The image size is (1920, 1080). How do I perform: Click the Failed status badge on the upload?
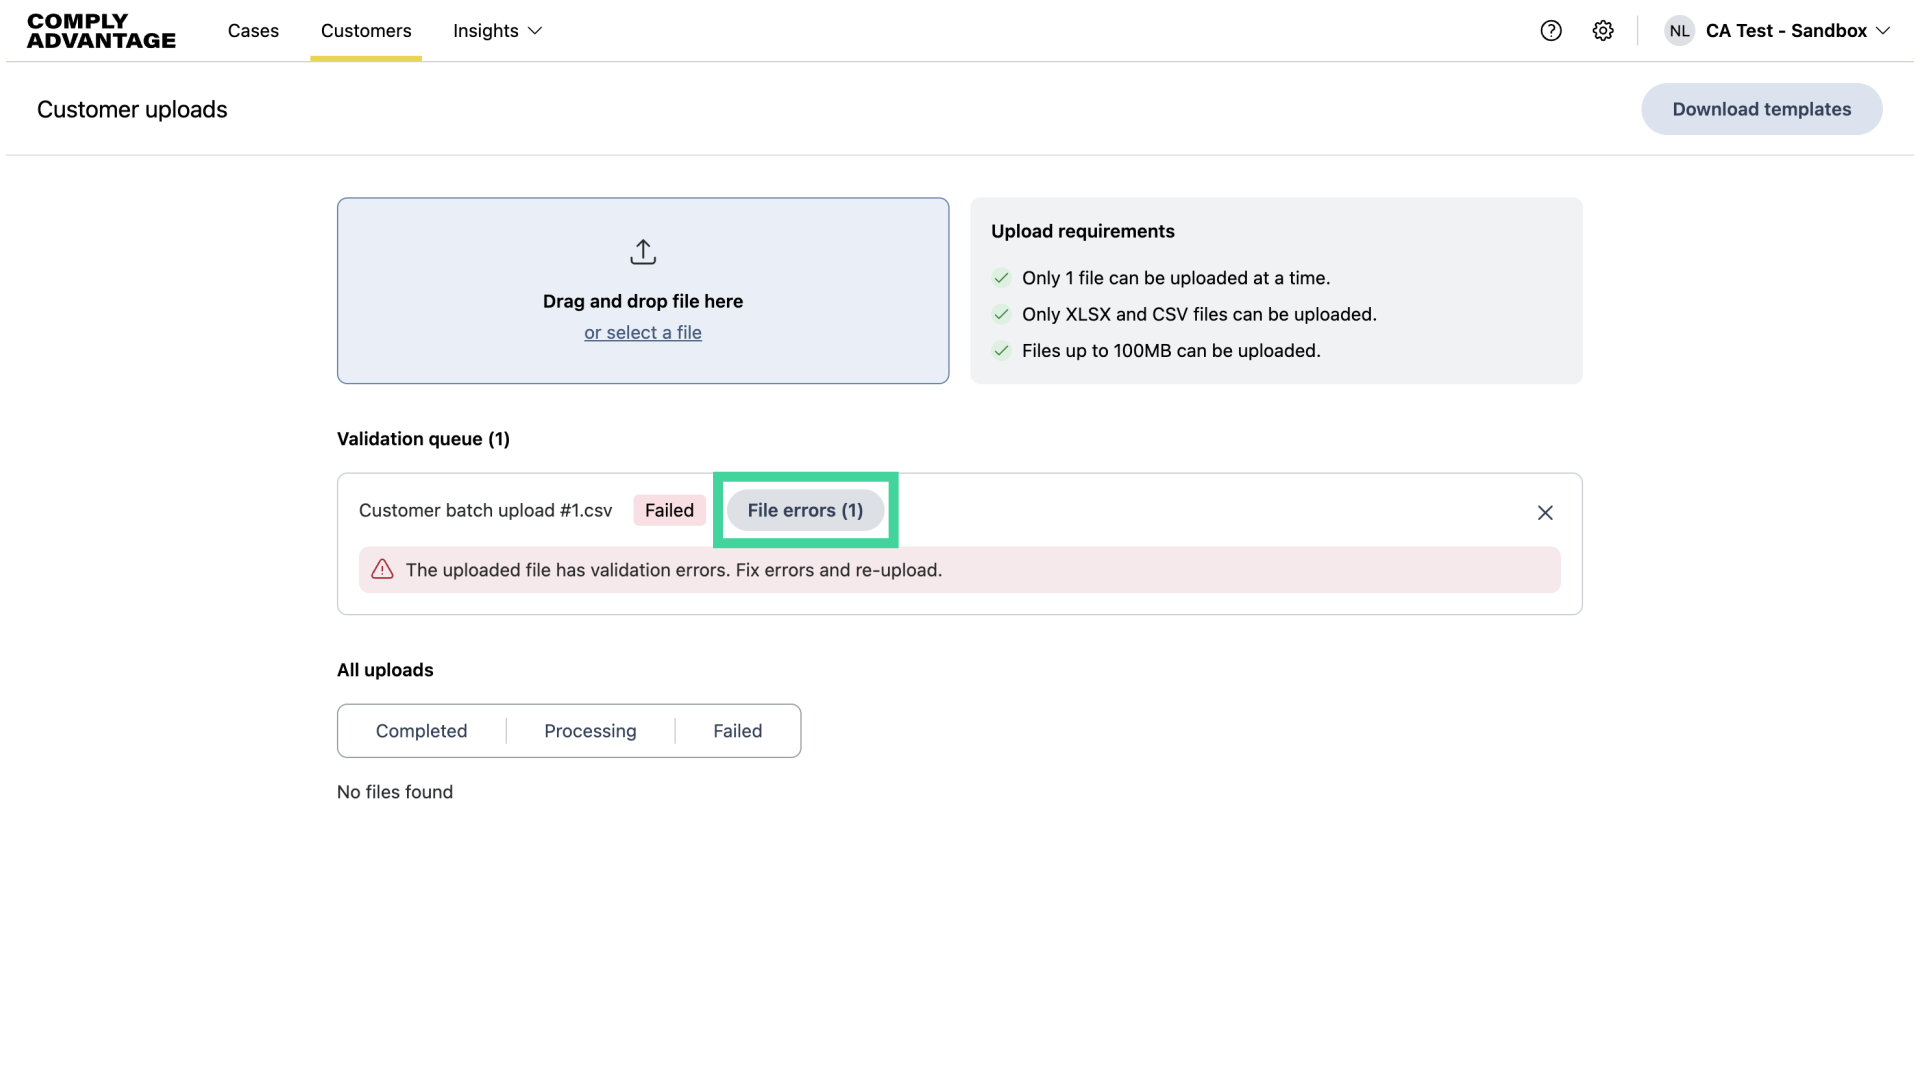coord(668,510)
